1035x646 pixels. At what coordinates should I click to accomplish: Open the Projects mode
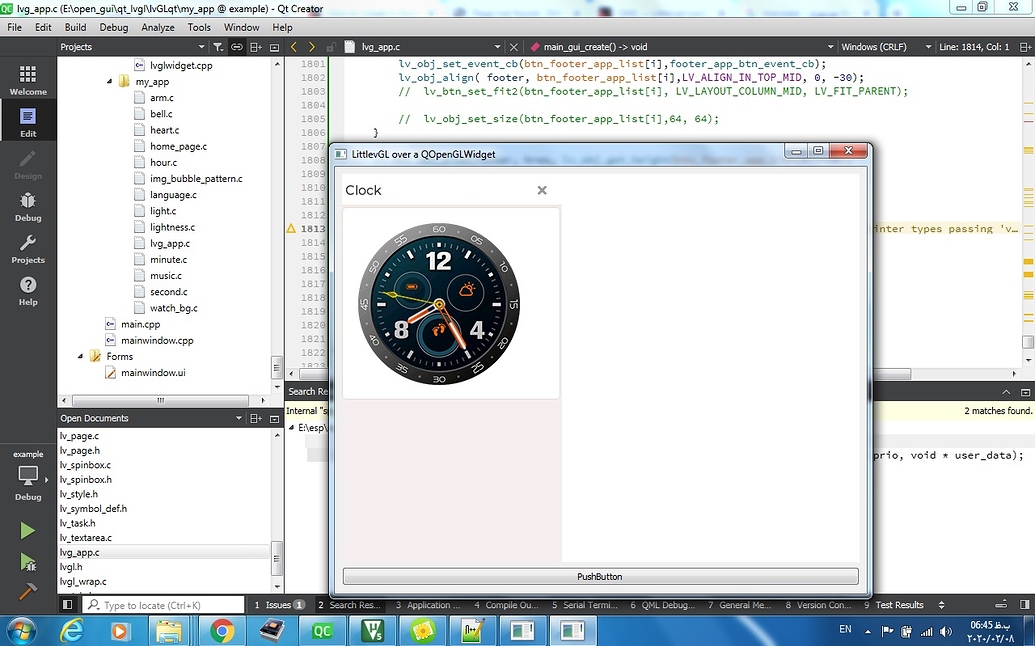tap(27, 246)
